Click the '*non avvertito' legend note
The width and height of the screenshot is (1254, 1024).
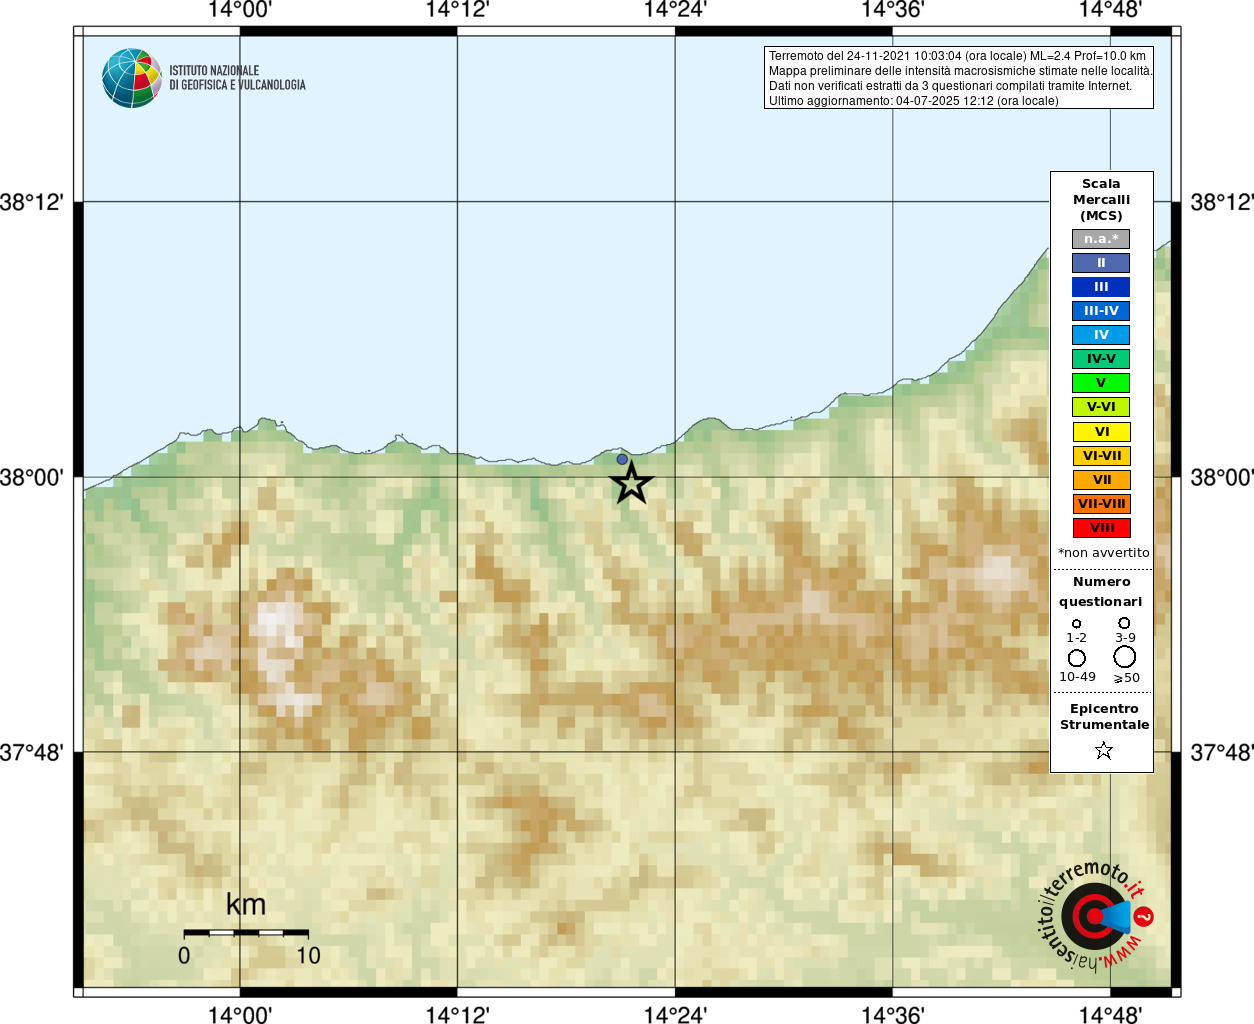(x=1104, y=553)
